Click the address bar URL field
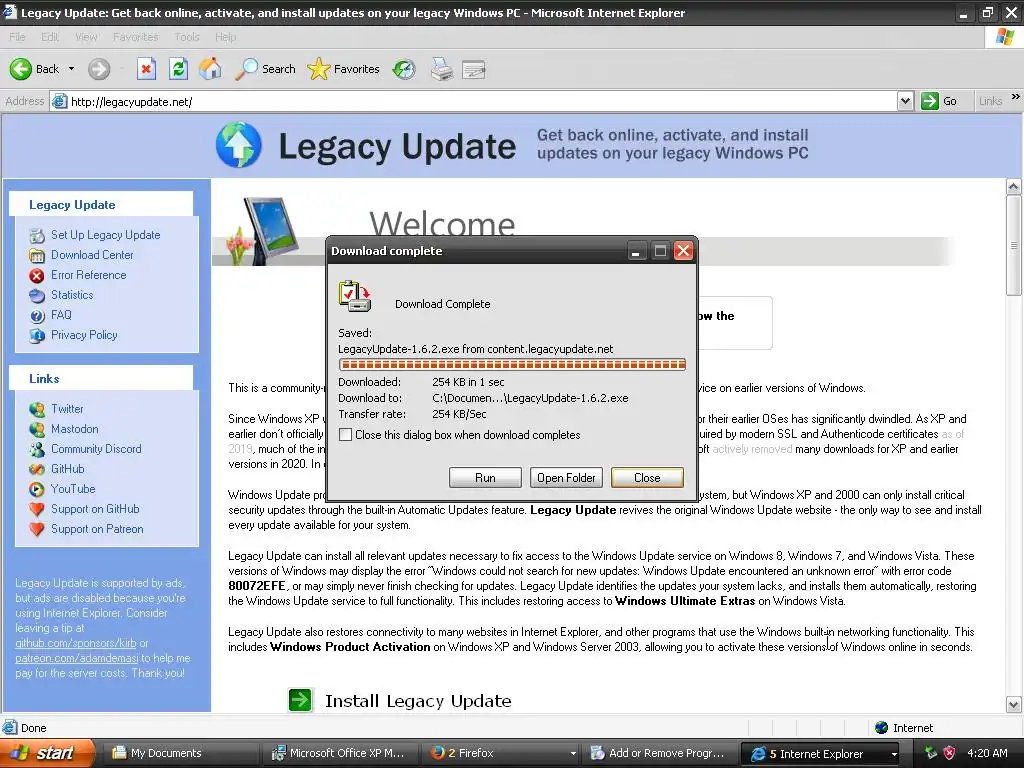1024x768 pixels. (x=473, y=101)
